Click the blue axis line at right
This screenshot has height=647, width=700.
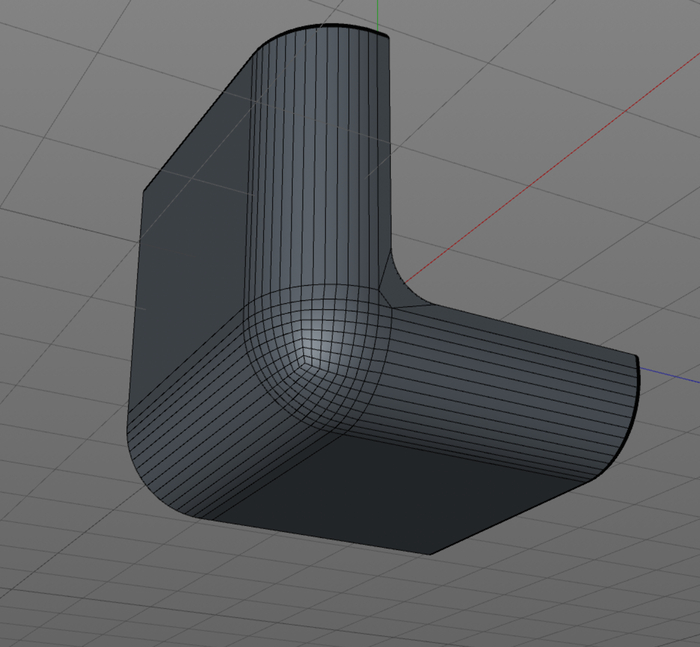pyautogui.click(x=670, y=374)
